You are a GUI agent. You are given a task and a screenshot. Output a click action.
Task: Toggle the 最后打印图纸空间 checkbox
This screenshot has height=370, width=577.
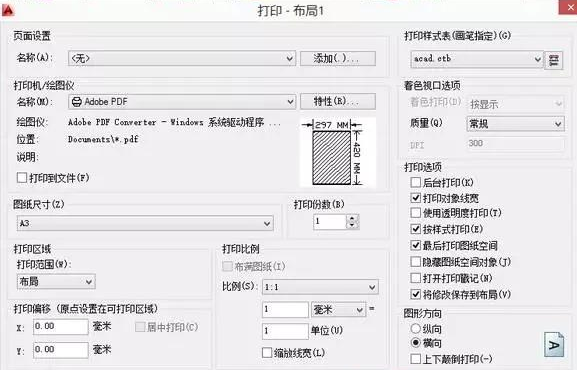click(x=415, y=245)
